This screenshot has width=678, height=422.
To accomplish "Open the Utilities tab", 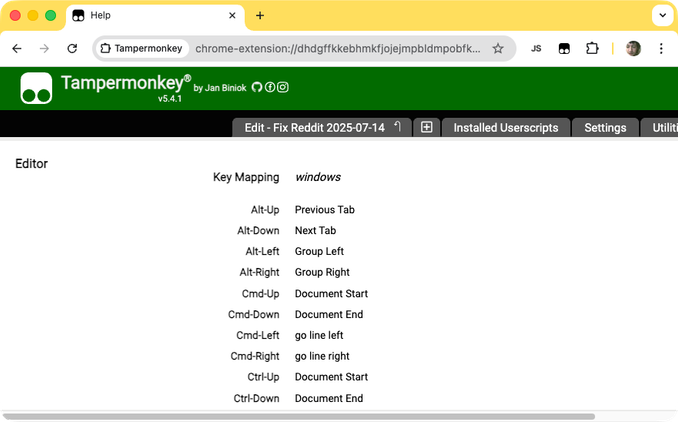I will [659, 127].
